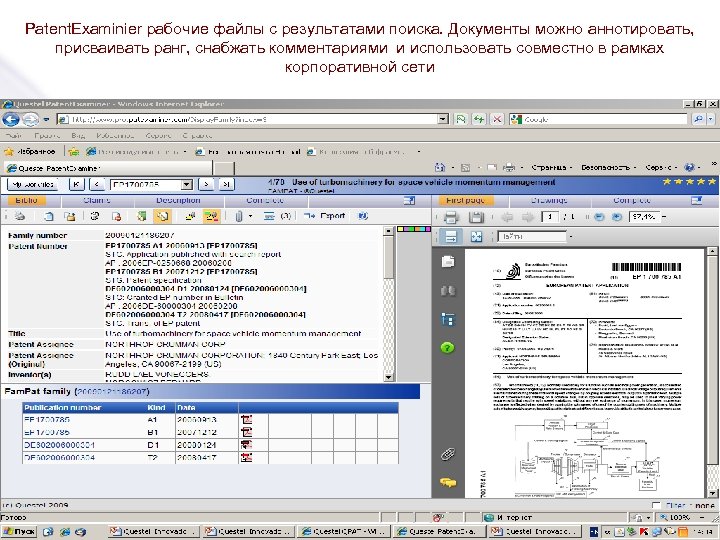Go to previous PDF page arrow
The height and width of the screenshot is (540, 720).
[x=507, y=217]
